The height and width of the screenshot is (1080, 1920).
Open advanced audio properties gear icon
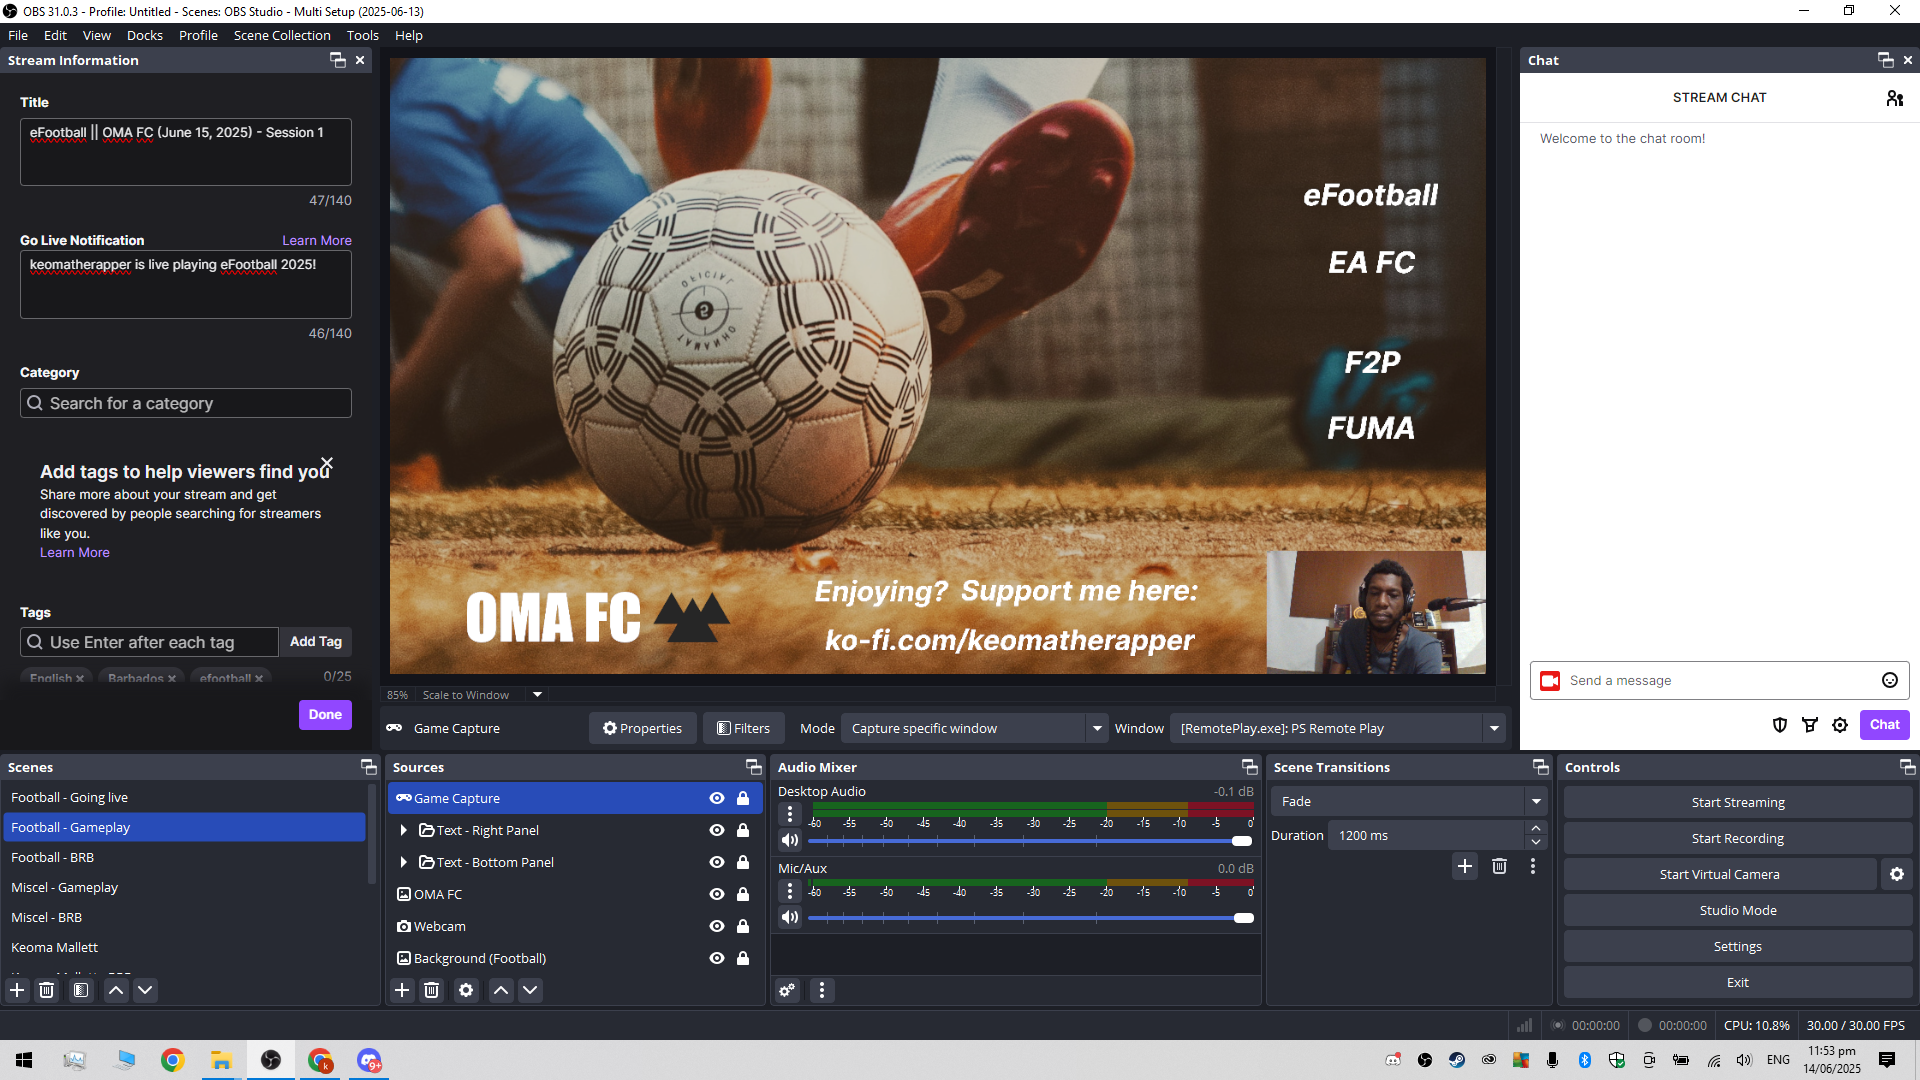coord(788,990)
